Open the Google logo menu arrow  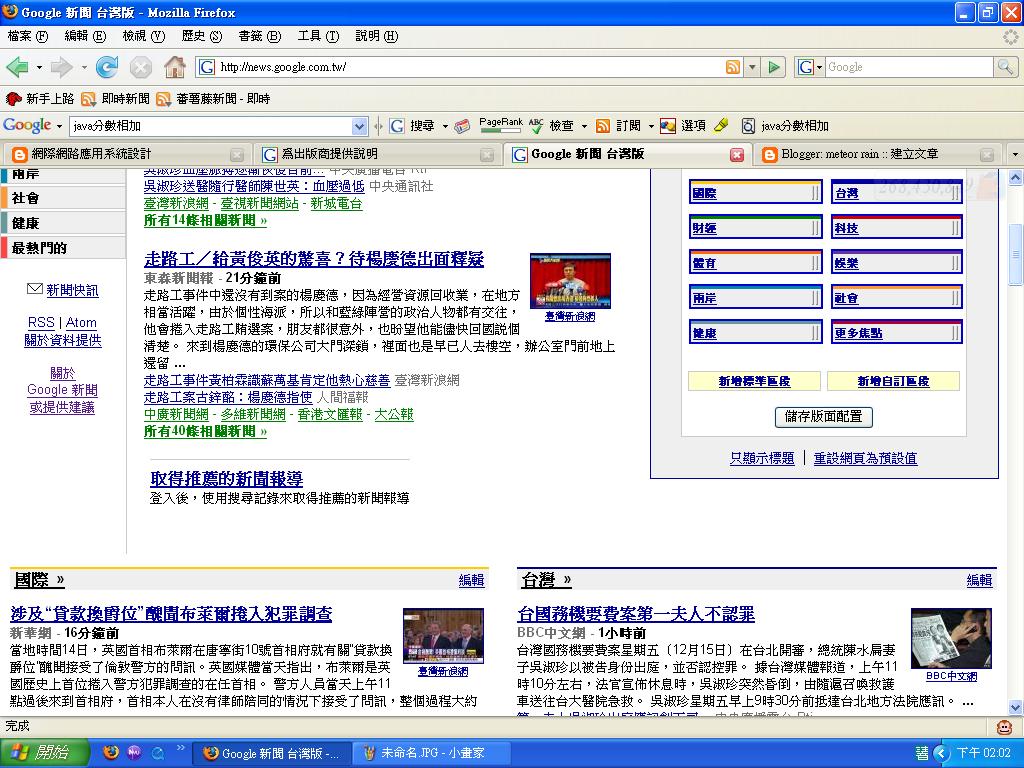pos(59,126)
